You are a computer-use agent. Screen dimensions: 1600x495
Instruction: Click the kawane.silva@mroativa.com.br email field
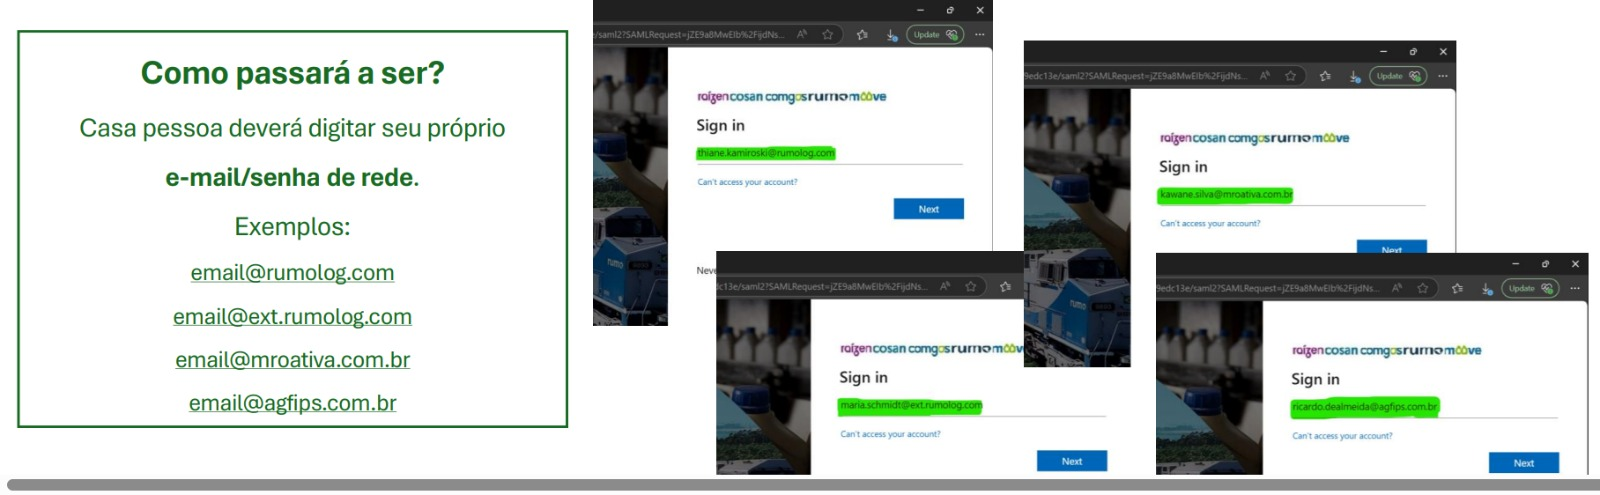tap(1292, 195)
